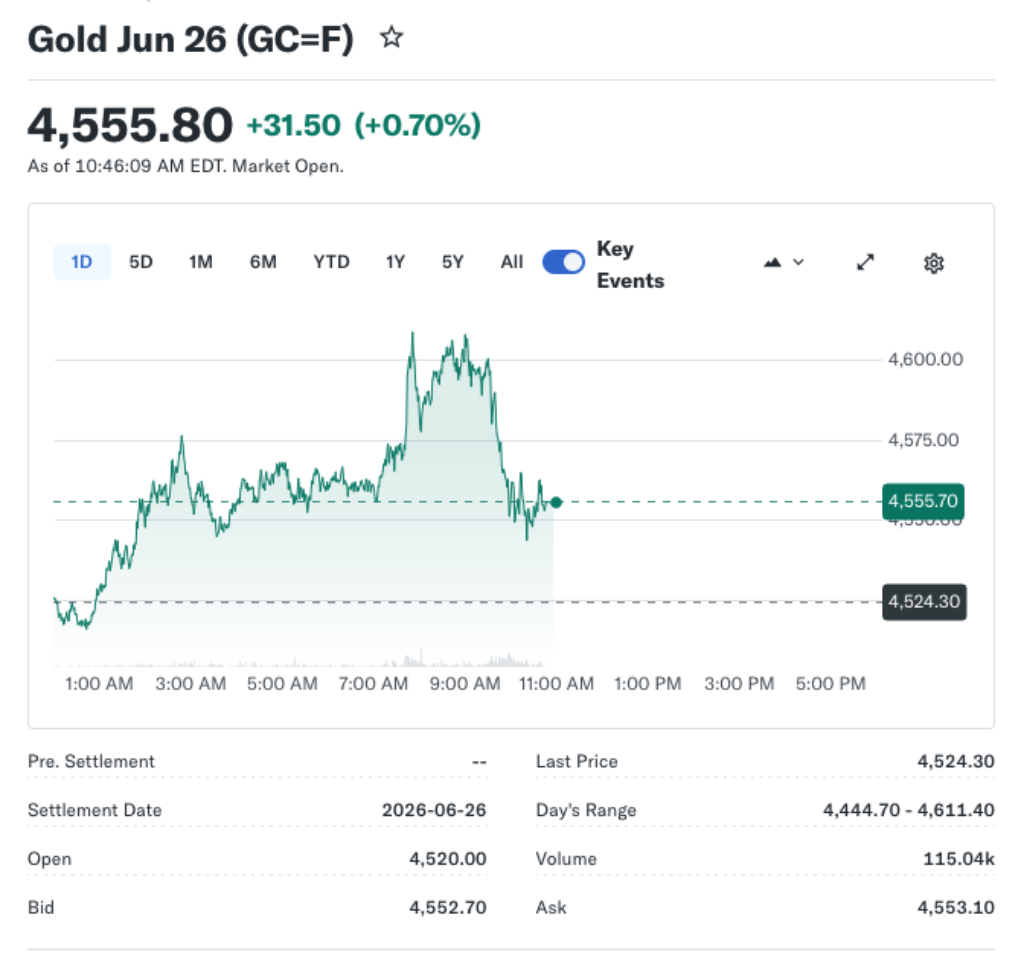Select the area chart type icon

click(771, 262)
